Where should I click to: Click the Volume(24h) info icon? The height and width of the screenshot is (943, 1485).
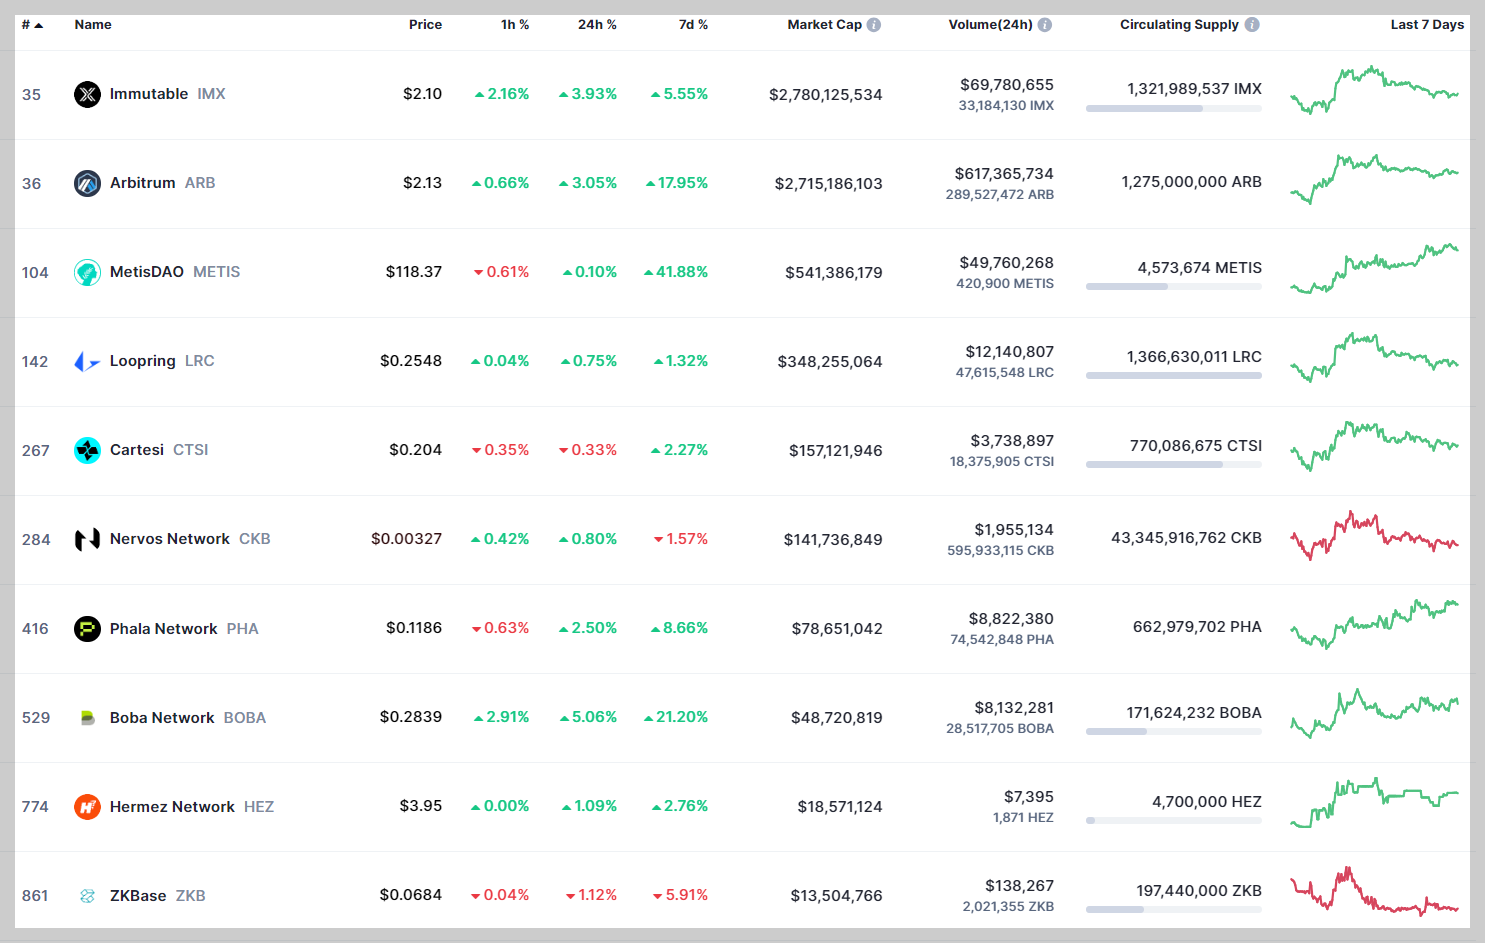1045,24
